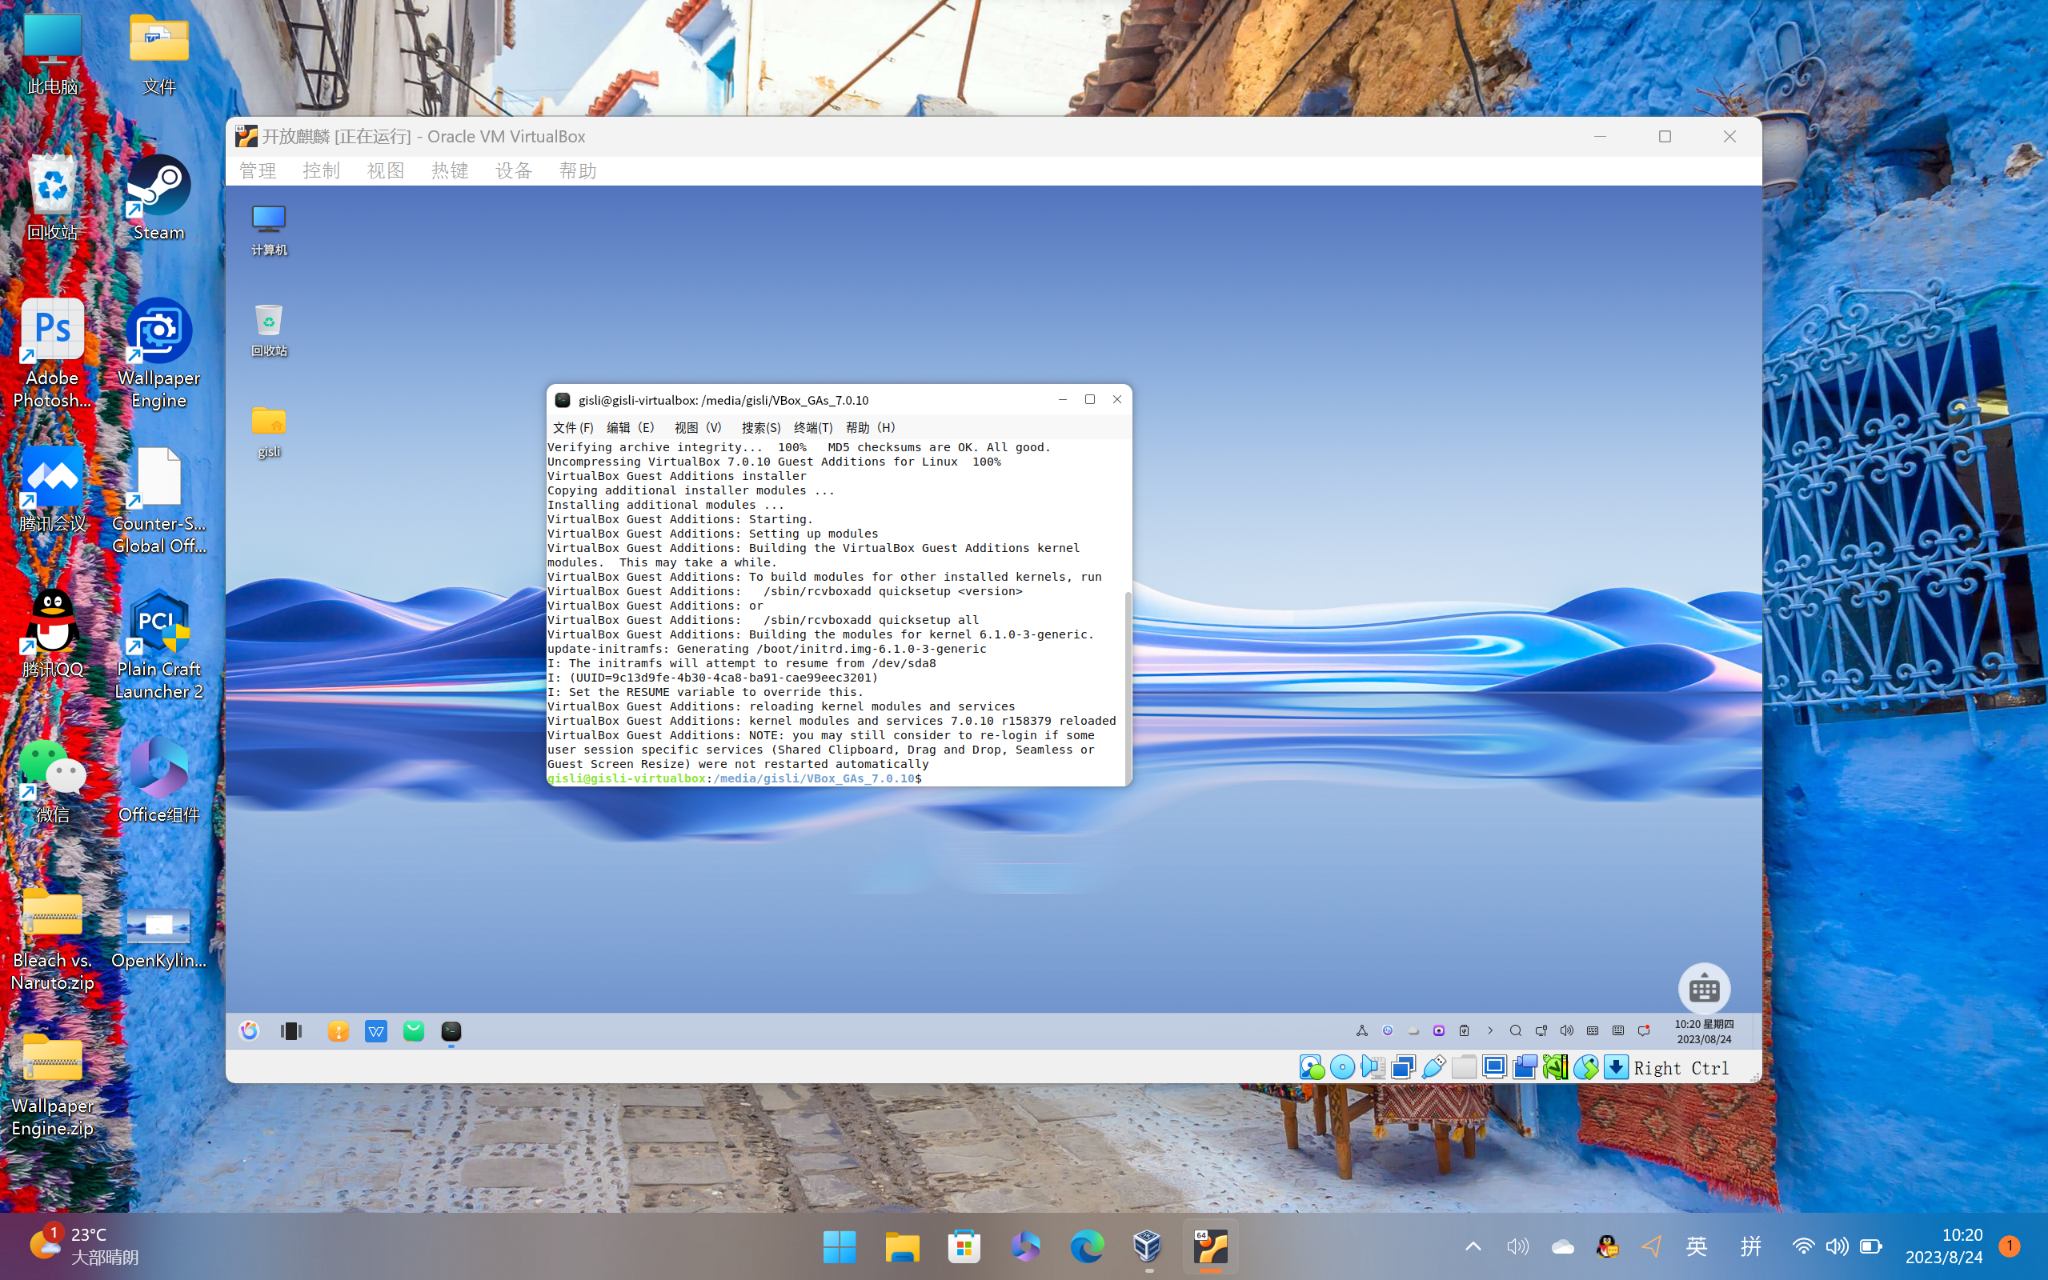
Task: Select the Adobe Photoshop desktop shortcut
Action: pos(52,354)
